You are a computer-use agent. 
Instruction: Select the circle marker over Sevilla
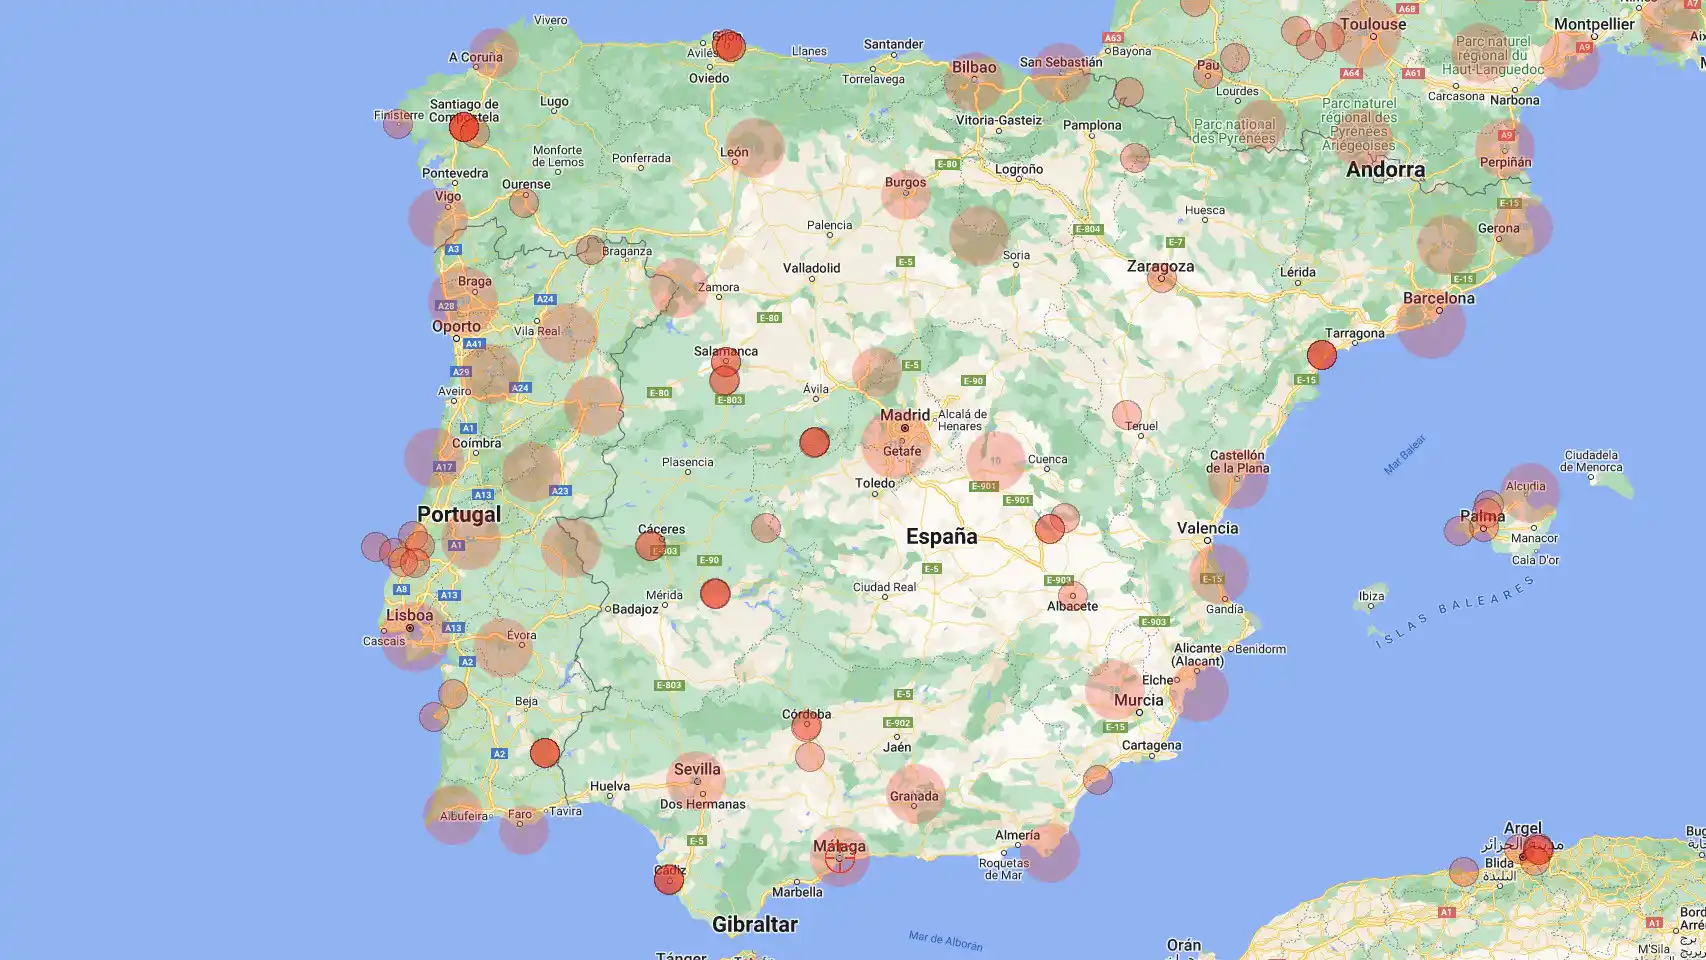point(696,781)
